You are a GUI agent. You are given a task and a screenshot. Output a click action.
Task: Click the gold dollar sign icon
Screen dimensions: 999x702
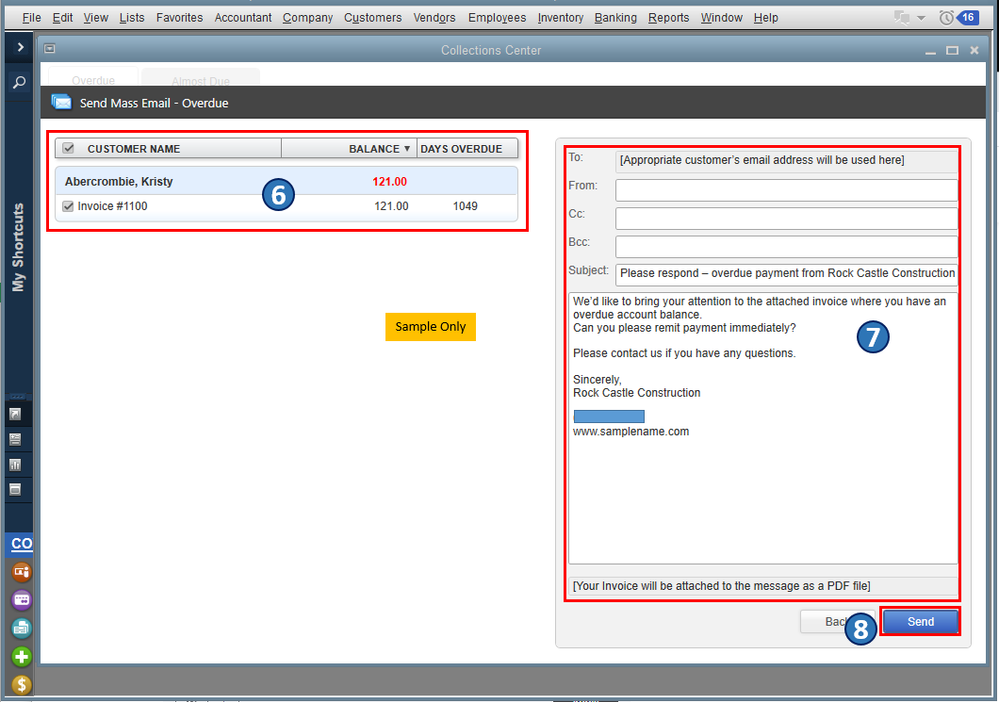[x=21, y=685]
